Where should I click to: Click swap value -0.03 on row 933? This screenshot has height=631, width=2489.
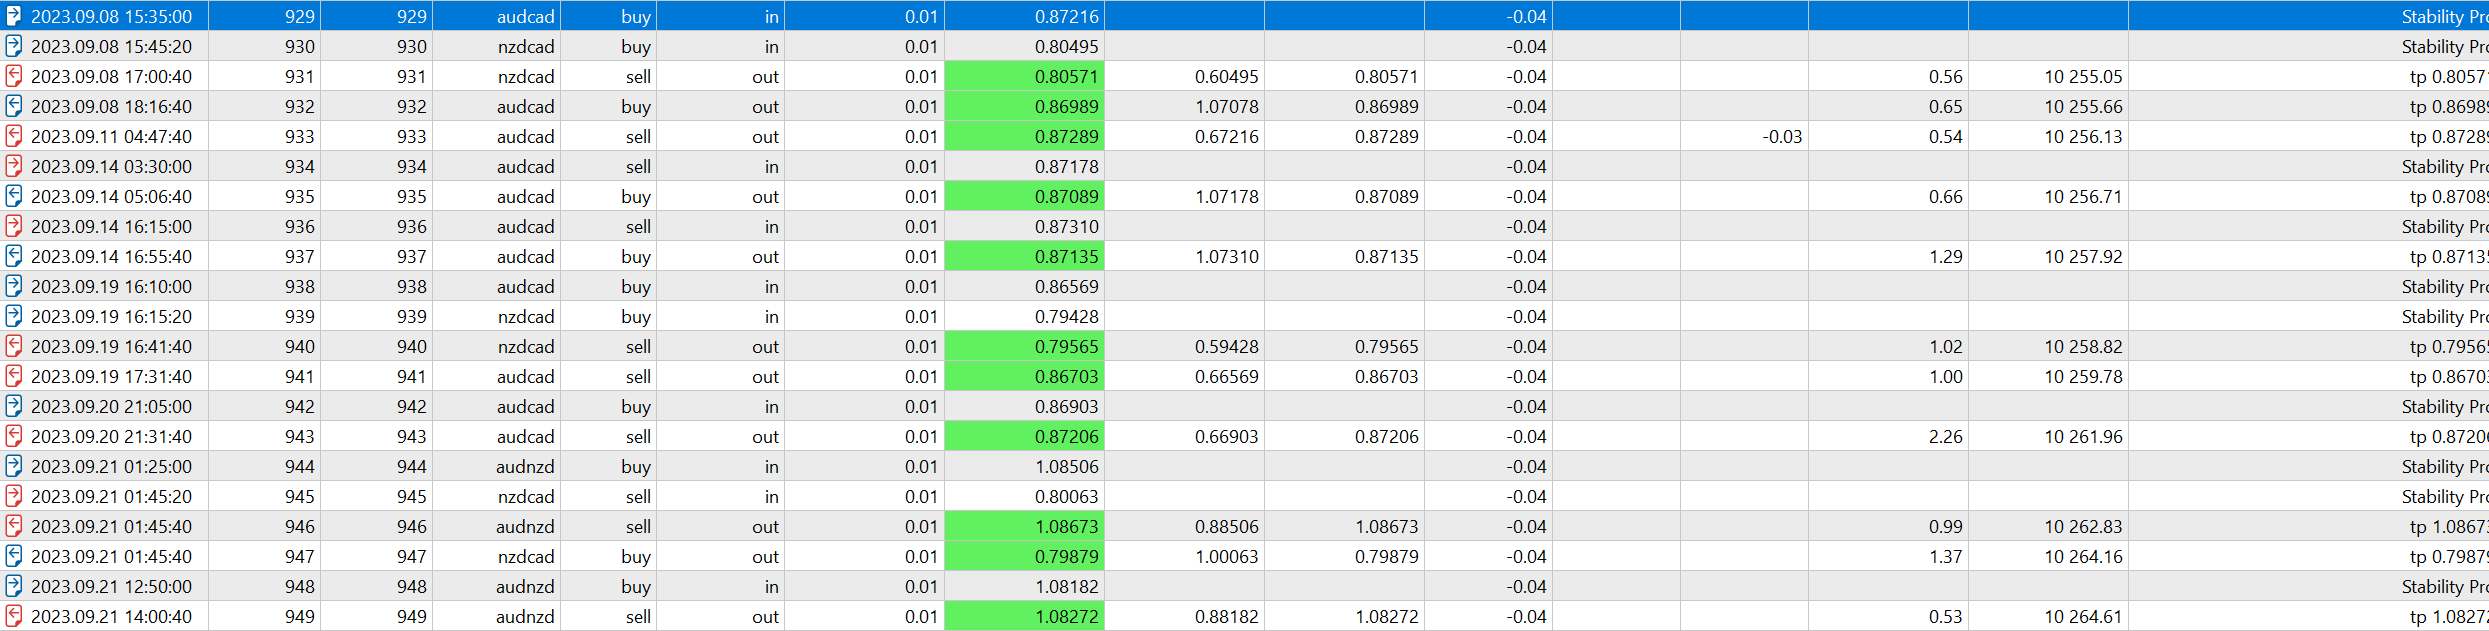(x=1782, y=137)
